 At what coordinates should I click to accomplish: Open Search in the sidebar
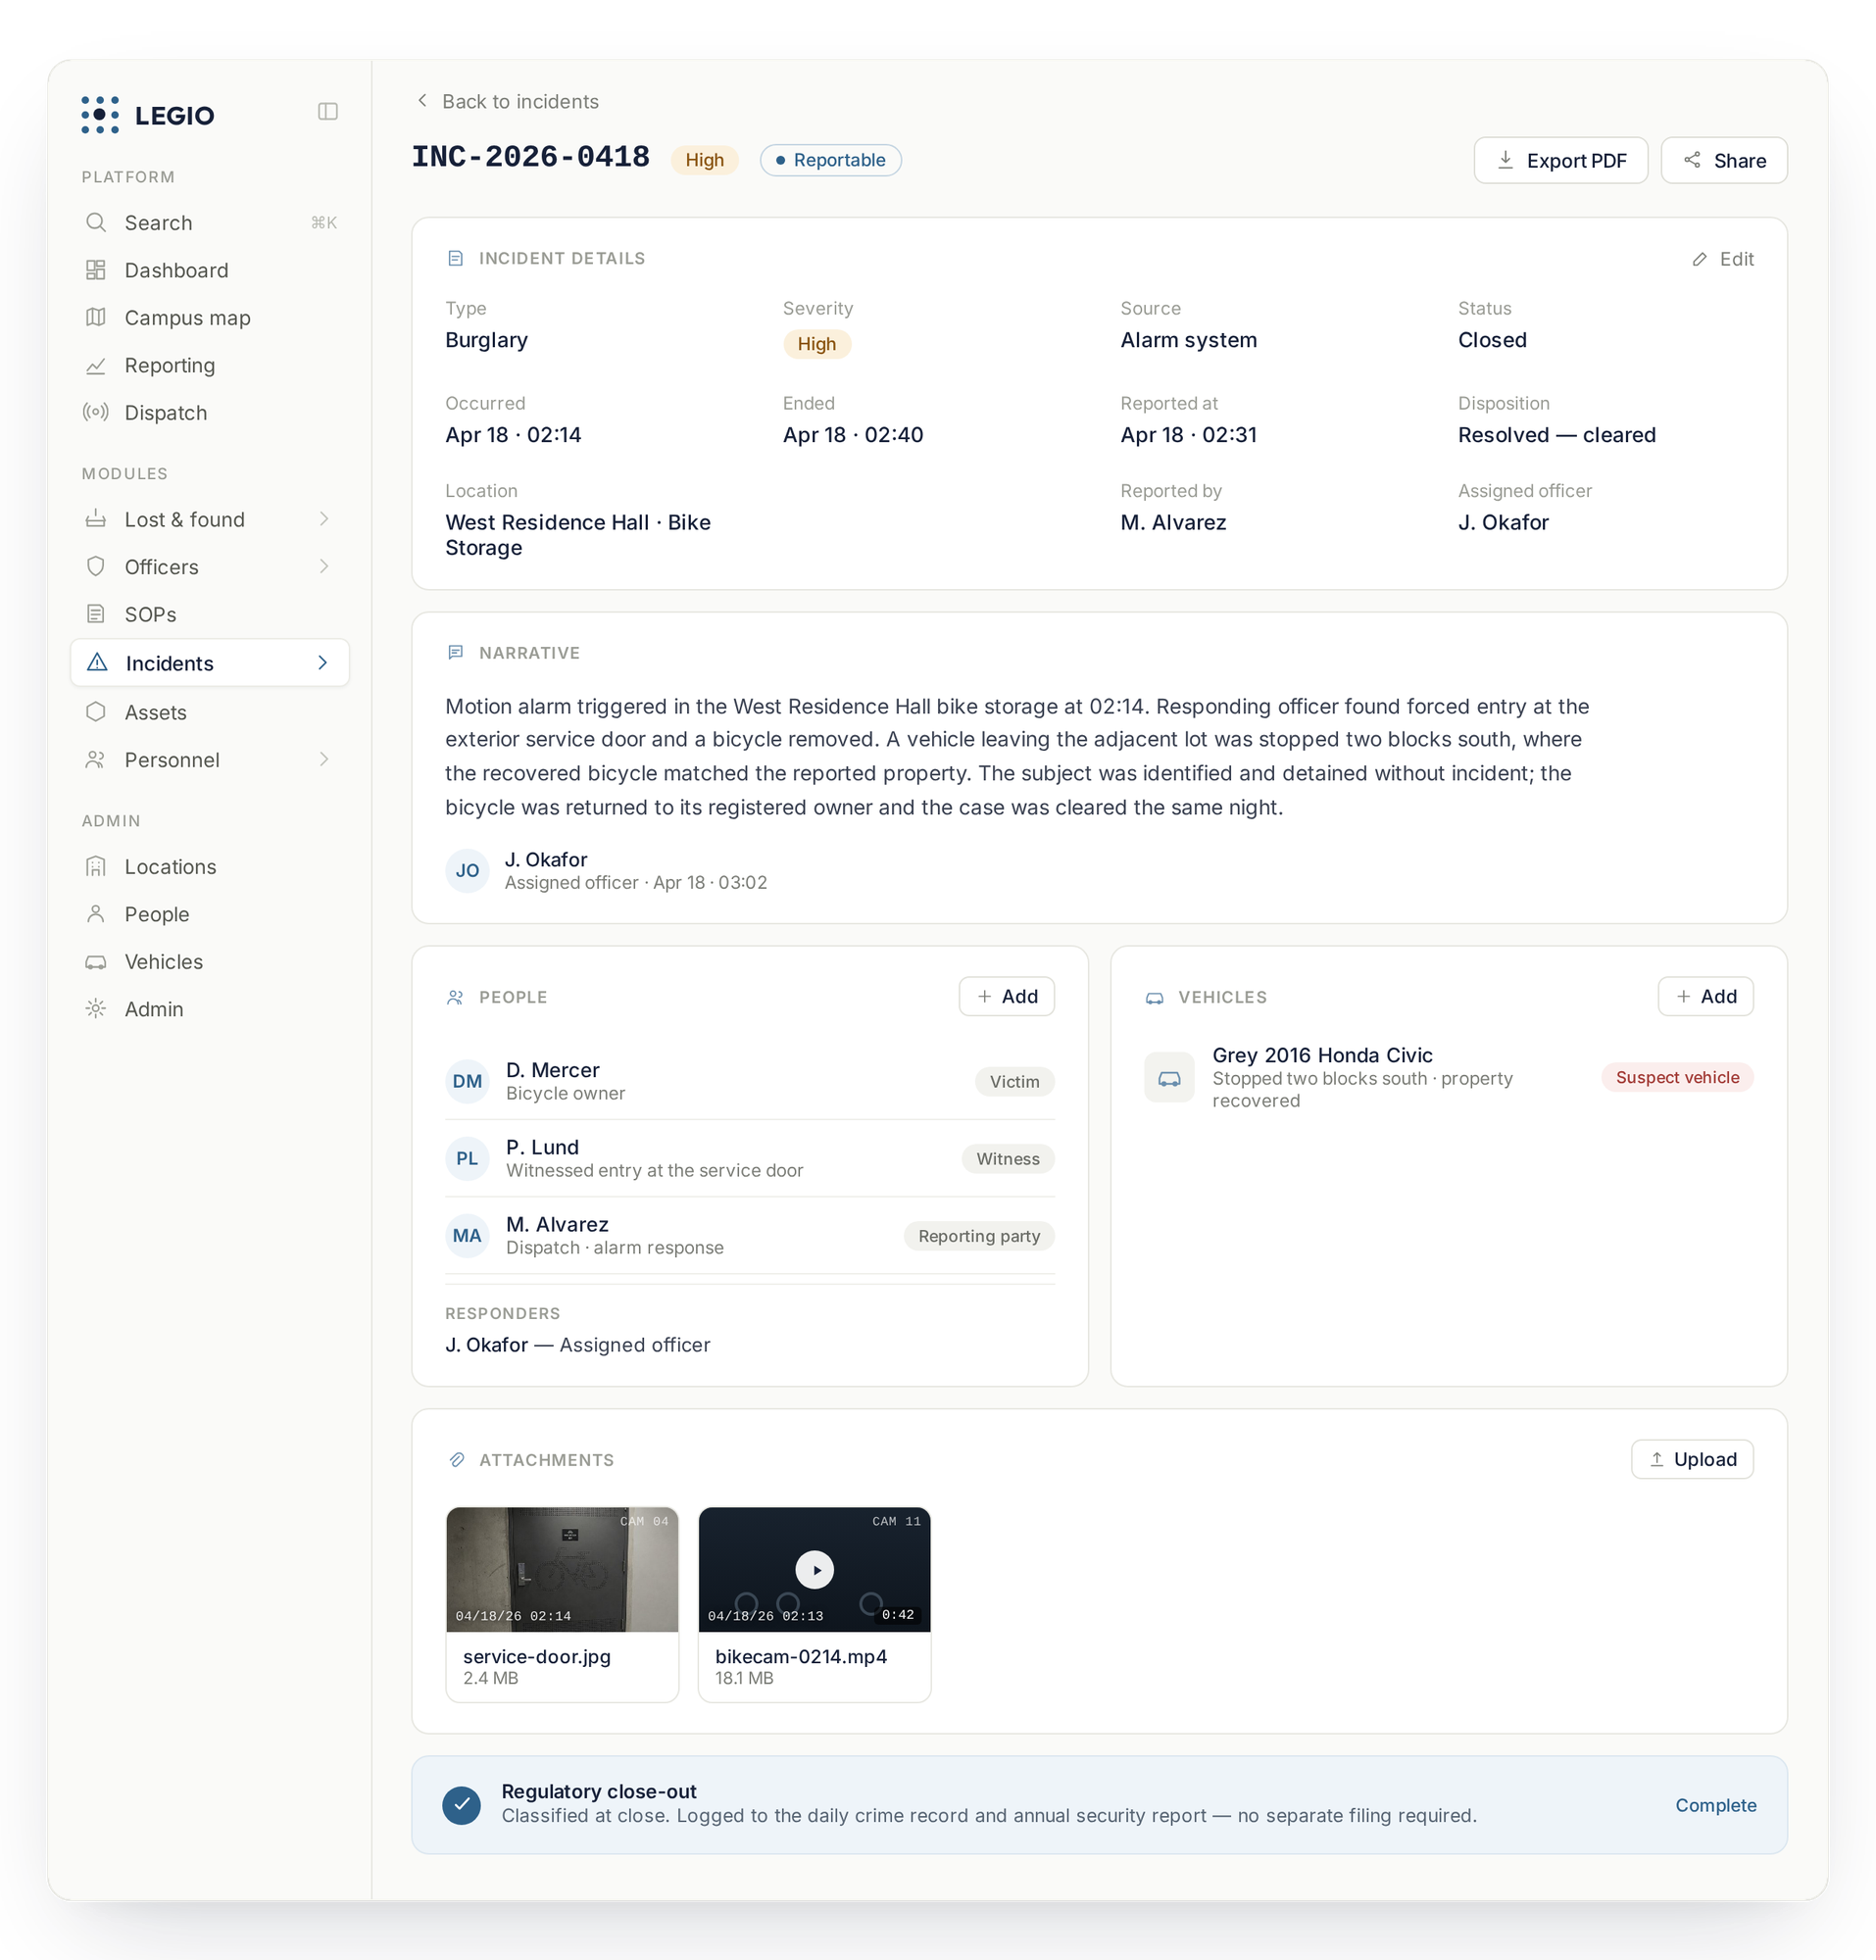tap(210, 222)
